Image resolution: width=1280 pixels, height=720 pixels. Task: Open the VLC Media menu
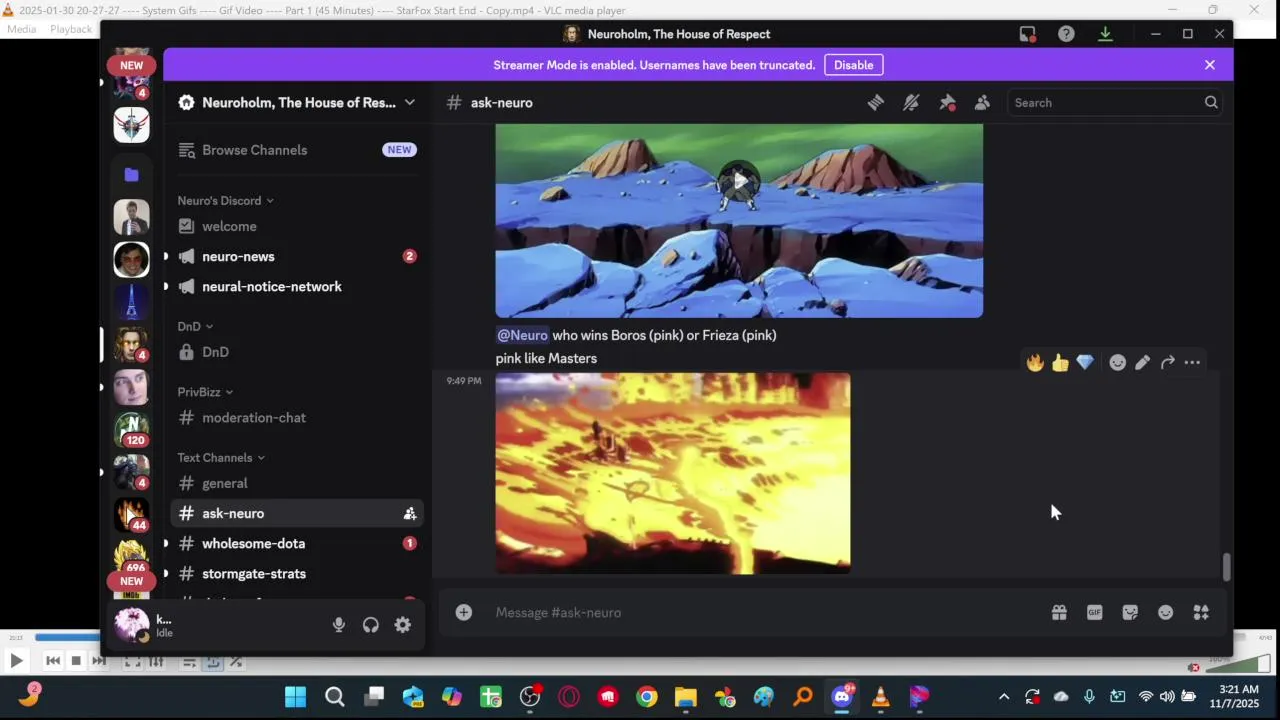21,29
